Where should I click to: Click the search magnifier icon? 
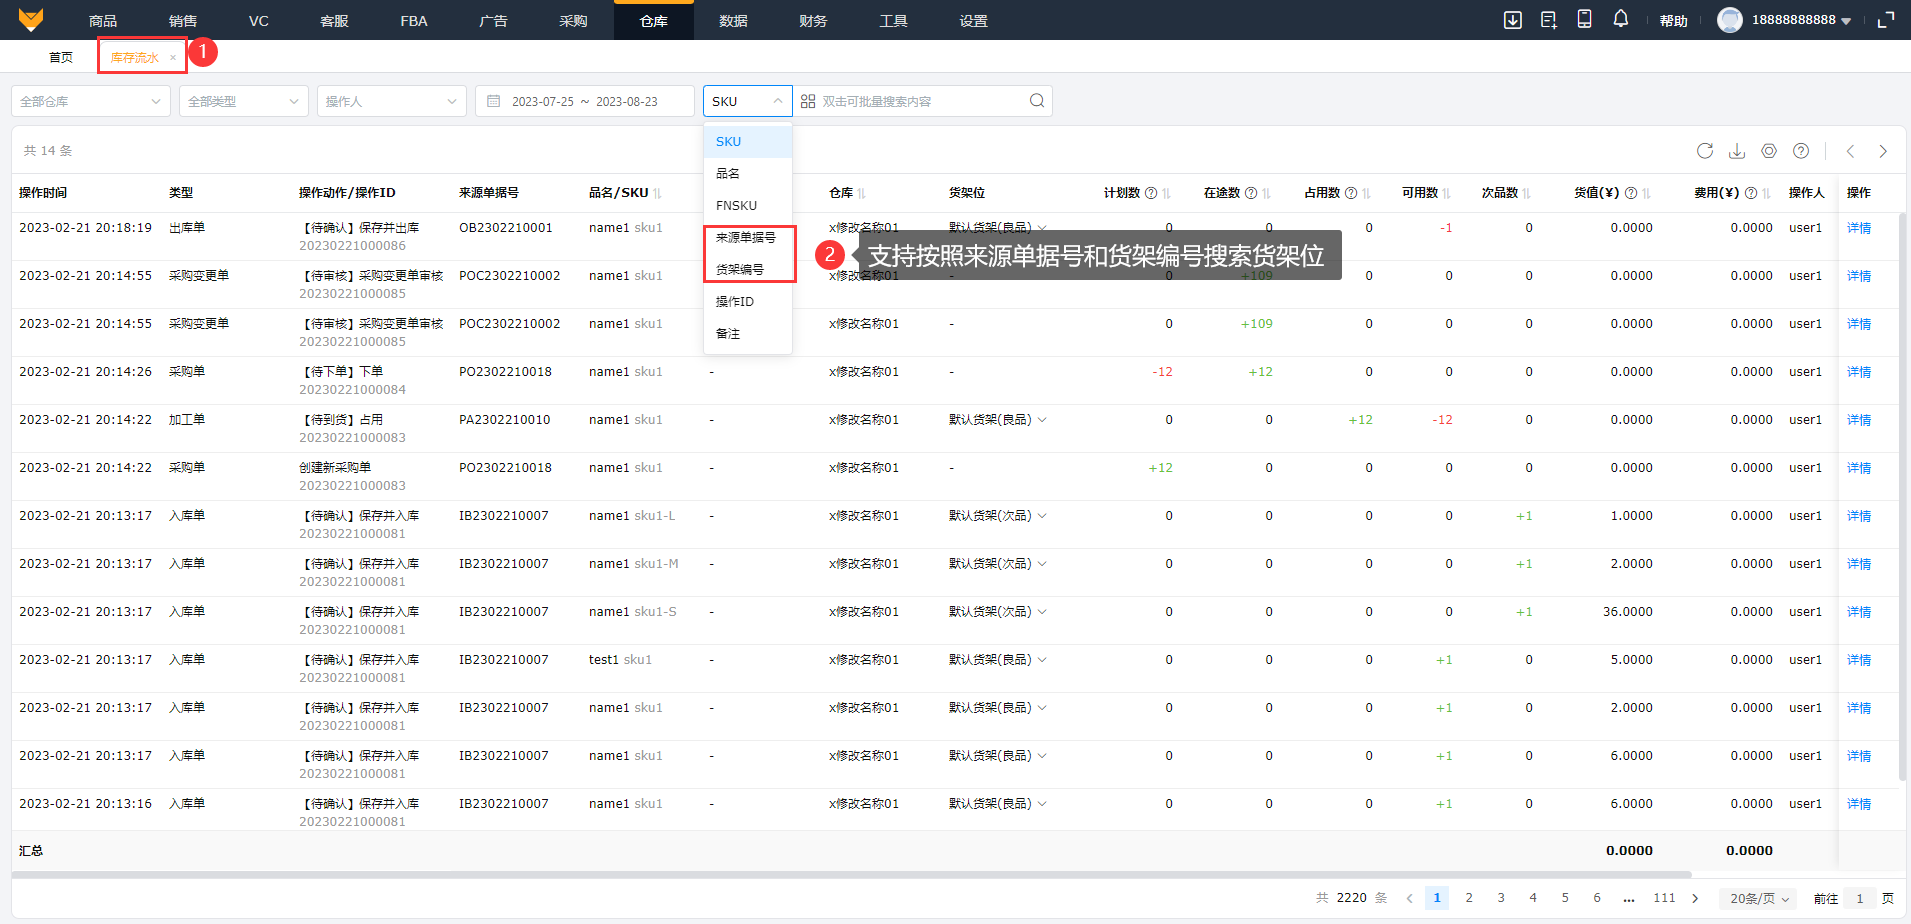[x=1037, y=101]
